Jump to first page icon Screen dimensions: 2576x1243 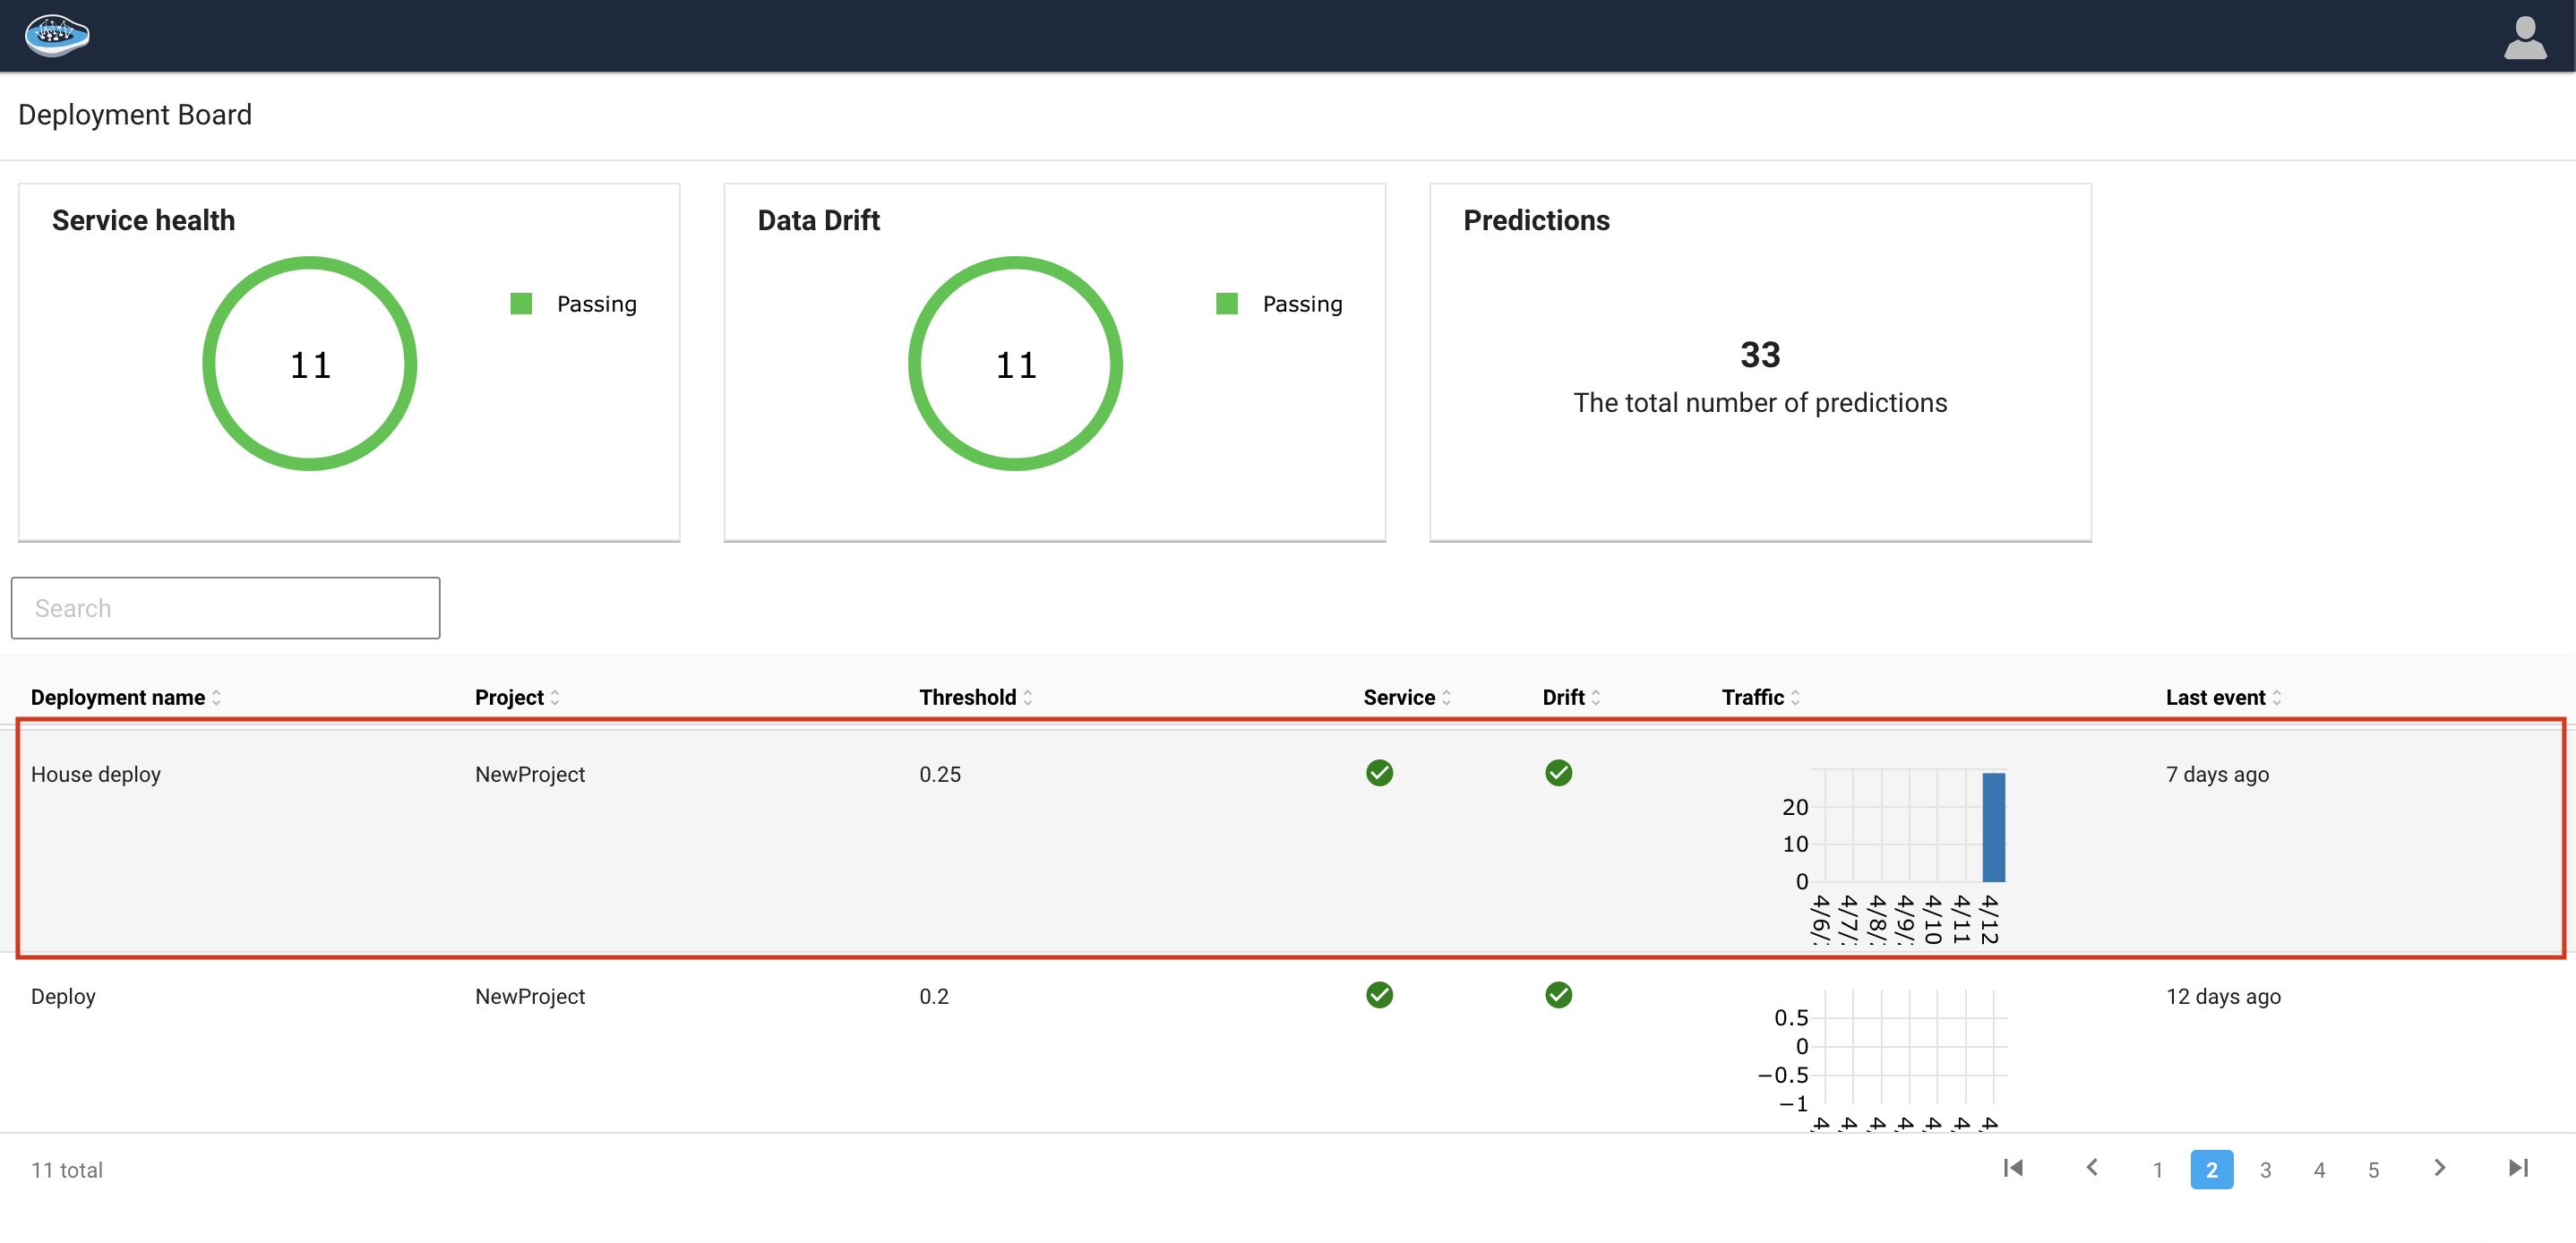point(2013,1168)
